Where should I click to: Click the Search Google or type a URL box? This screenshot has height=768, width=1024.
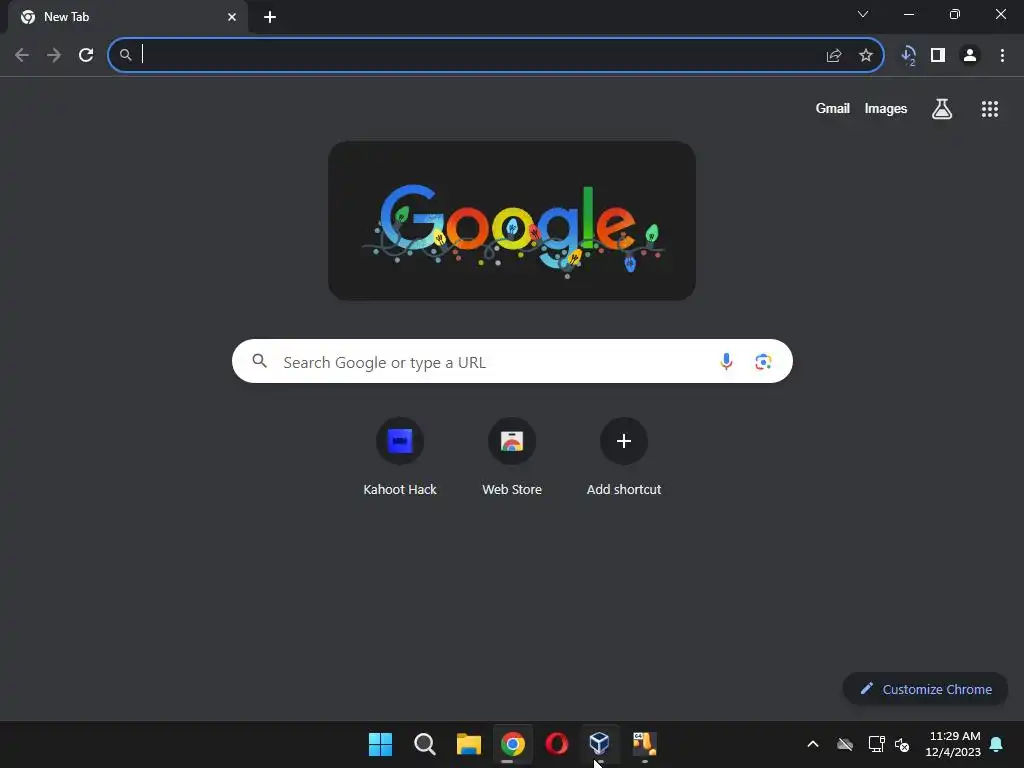513,361
